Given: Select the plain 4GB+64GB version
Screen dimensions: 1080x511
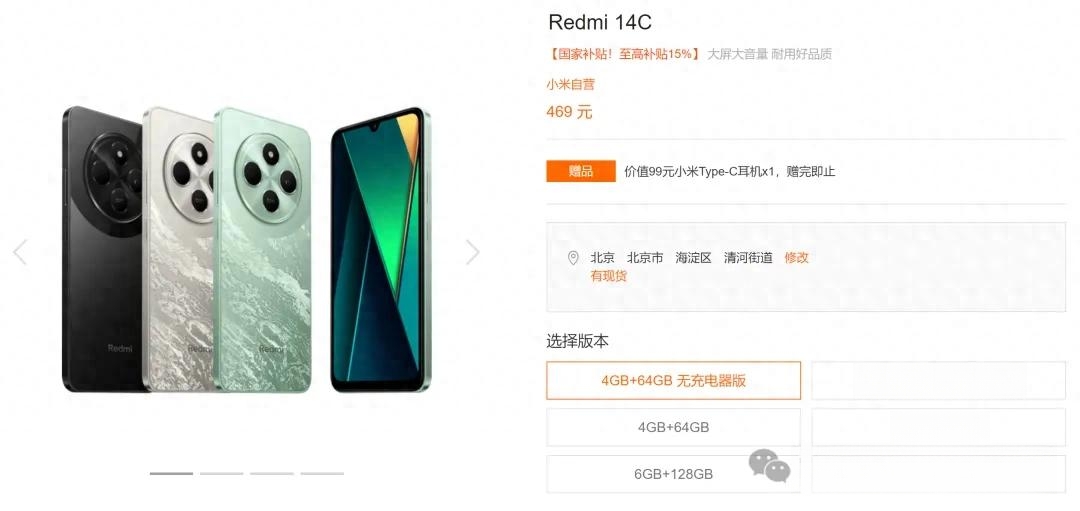Looking at the screenshot, I should (674, 427).
